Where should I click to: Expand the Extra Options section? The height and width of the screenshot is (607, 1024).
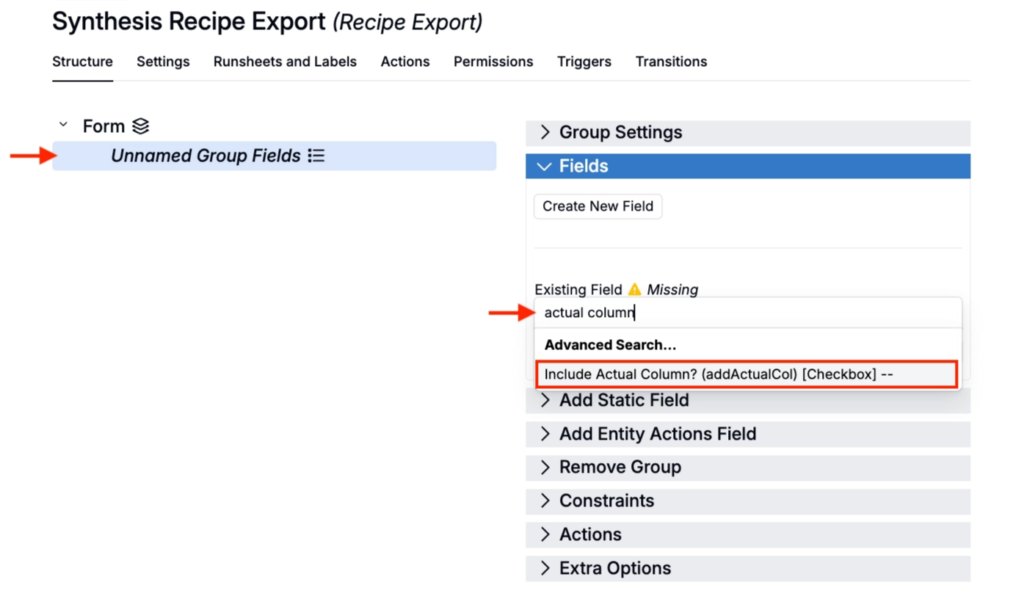(614, 568)
